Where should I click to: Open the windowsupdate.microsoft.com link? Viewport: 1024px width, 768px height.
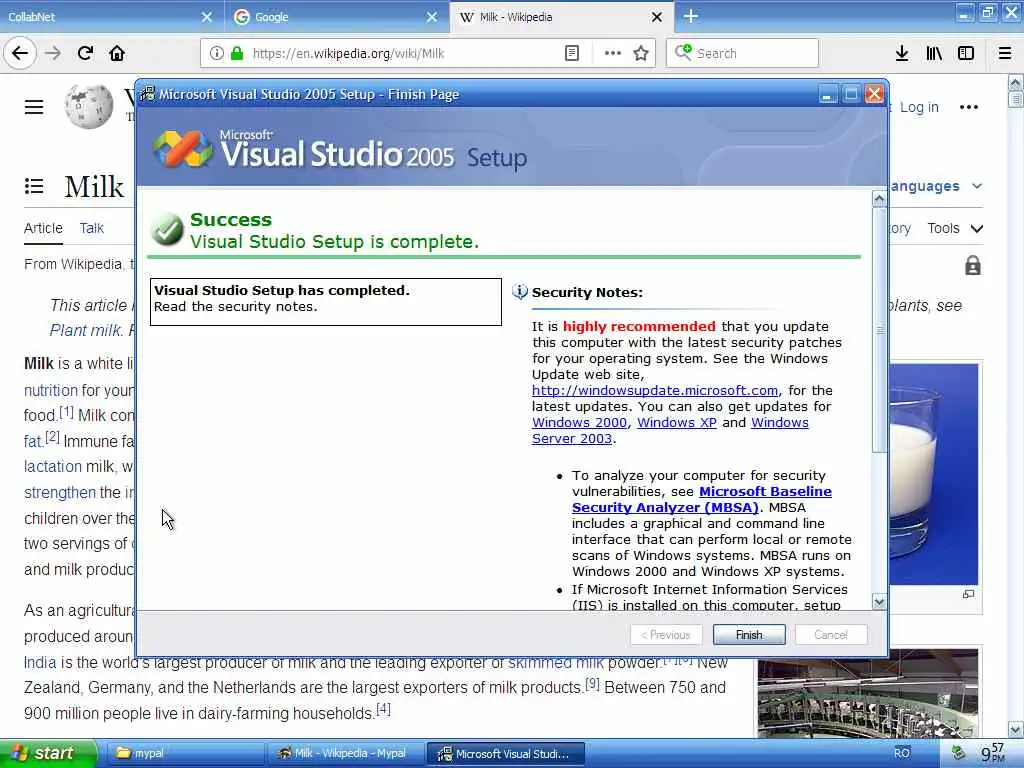655,391
